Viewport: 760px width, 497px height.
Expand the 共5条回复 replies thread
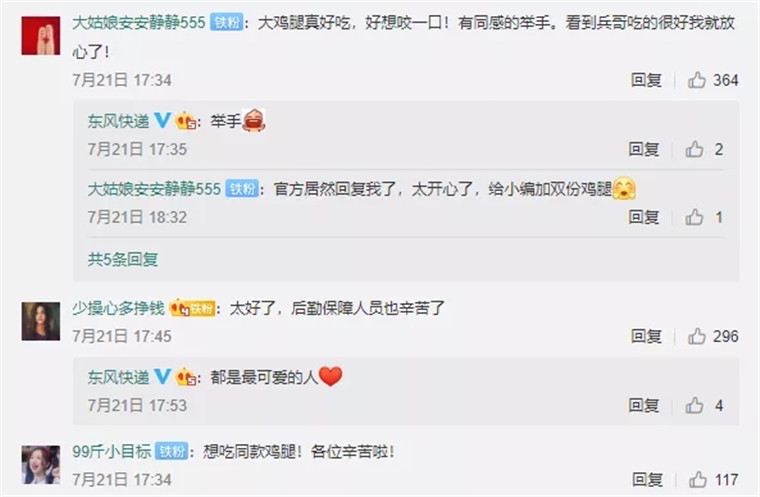tap(123, 259)
